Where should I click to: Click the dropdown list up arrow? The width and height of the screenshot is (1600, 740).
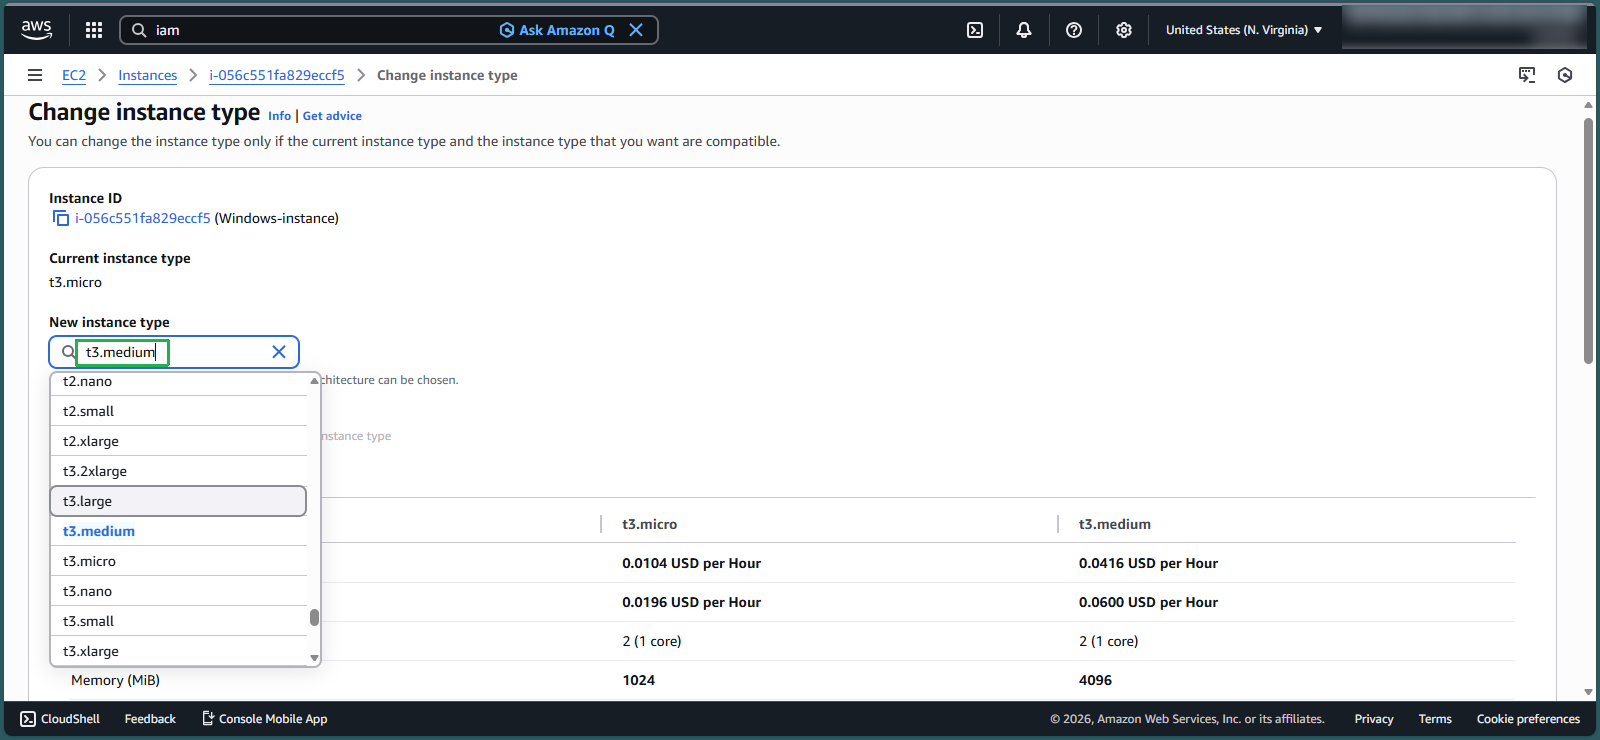(314, 381)
